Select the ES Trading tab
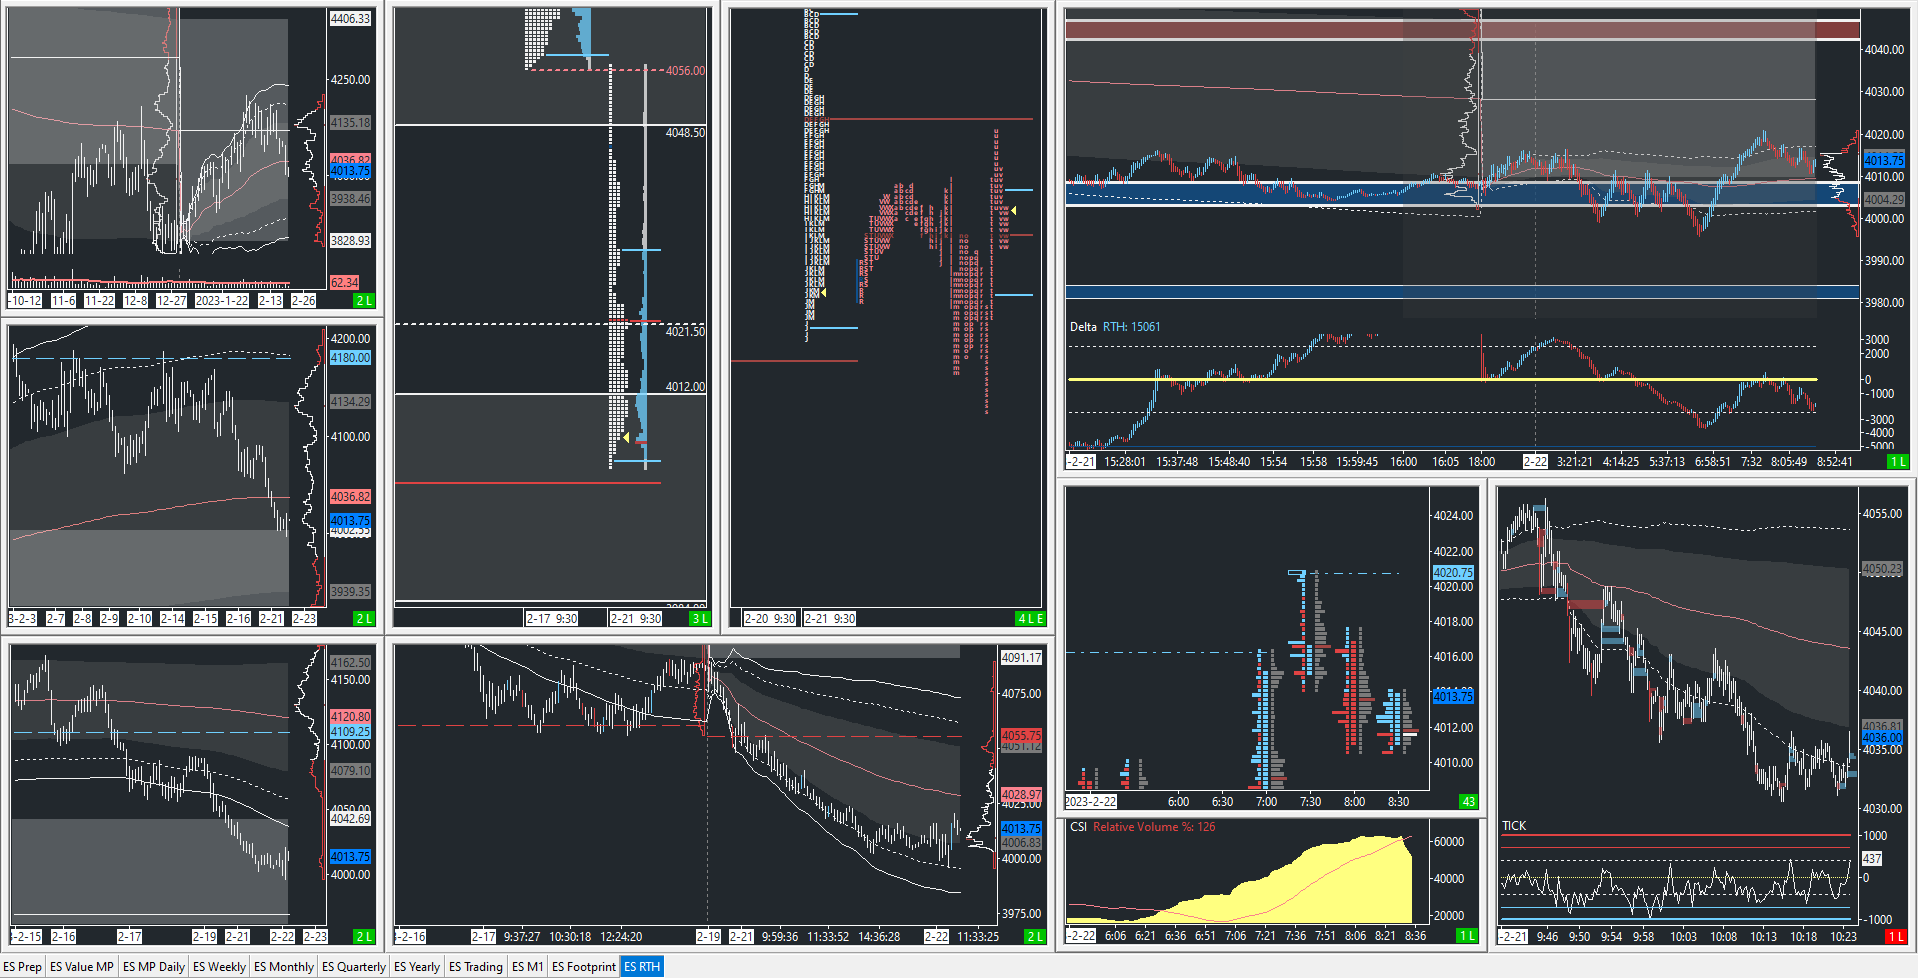This screenshot has height=978, width=1918. (475, 966)
